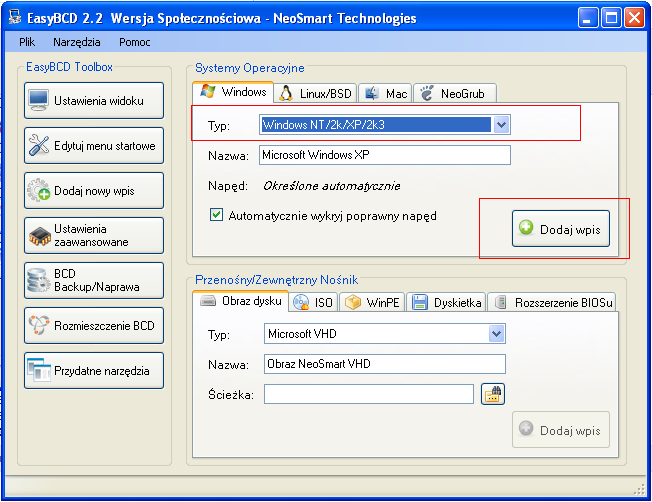
Task: Open Rozmieszczenie BCD
Action: pyautogui.click(x=94, y=325)
